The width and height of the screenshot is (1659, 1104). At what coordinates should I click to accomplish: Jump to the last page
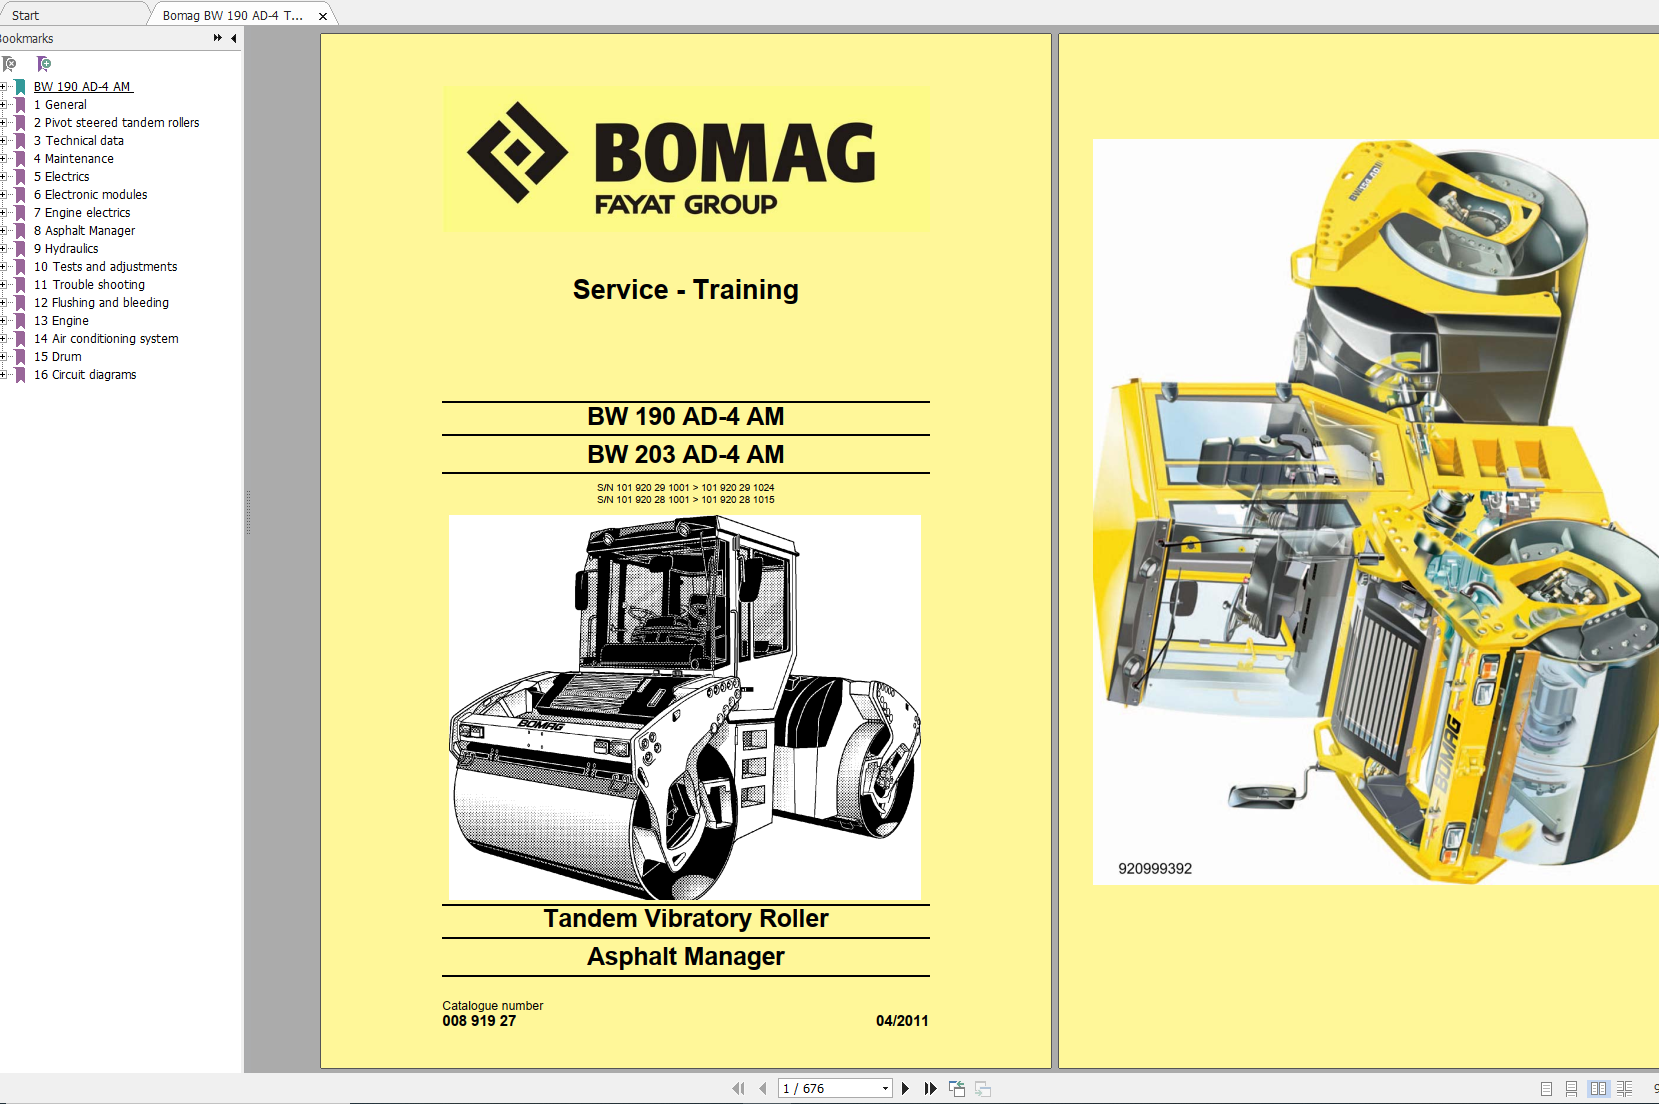pyautogui.click(x=930, y=1088)
